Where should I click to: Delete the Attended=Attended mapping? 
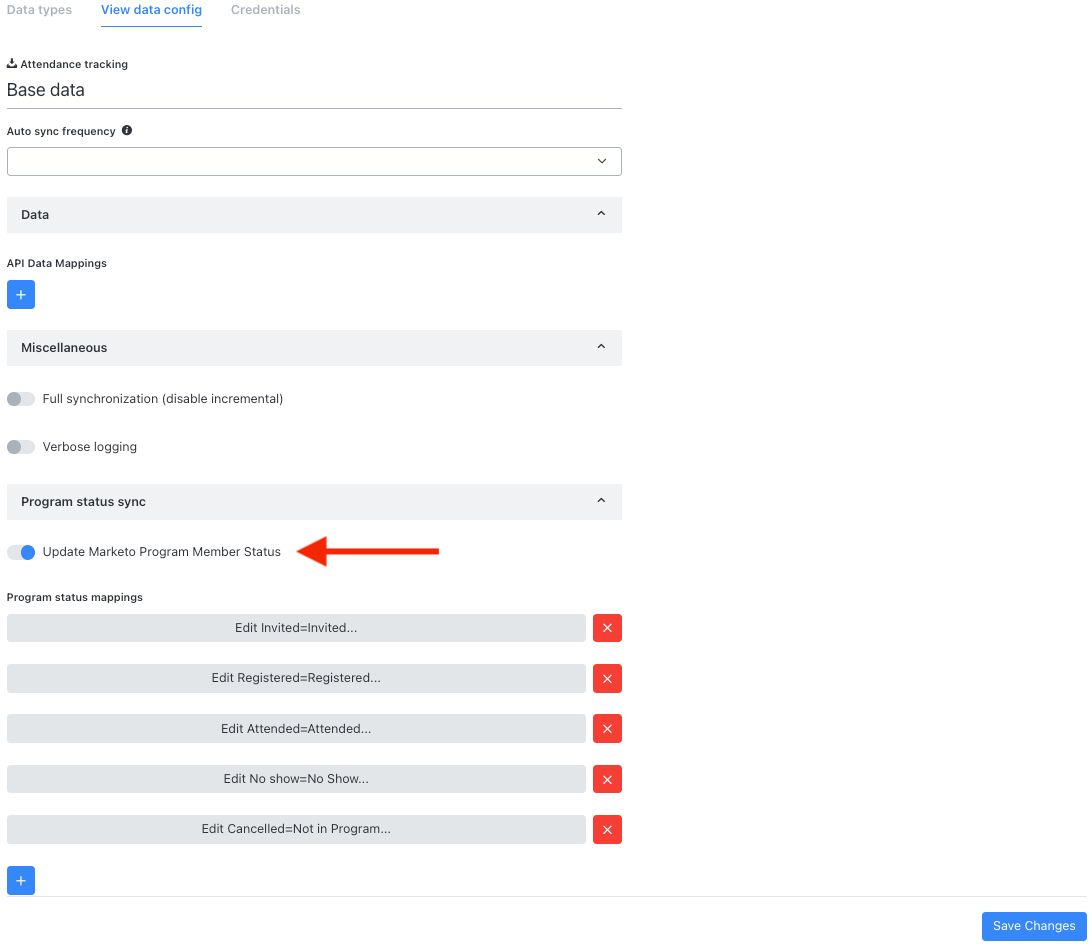(607, 728)
